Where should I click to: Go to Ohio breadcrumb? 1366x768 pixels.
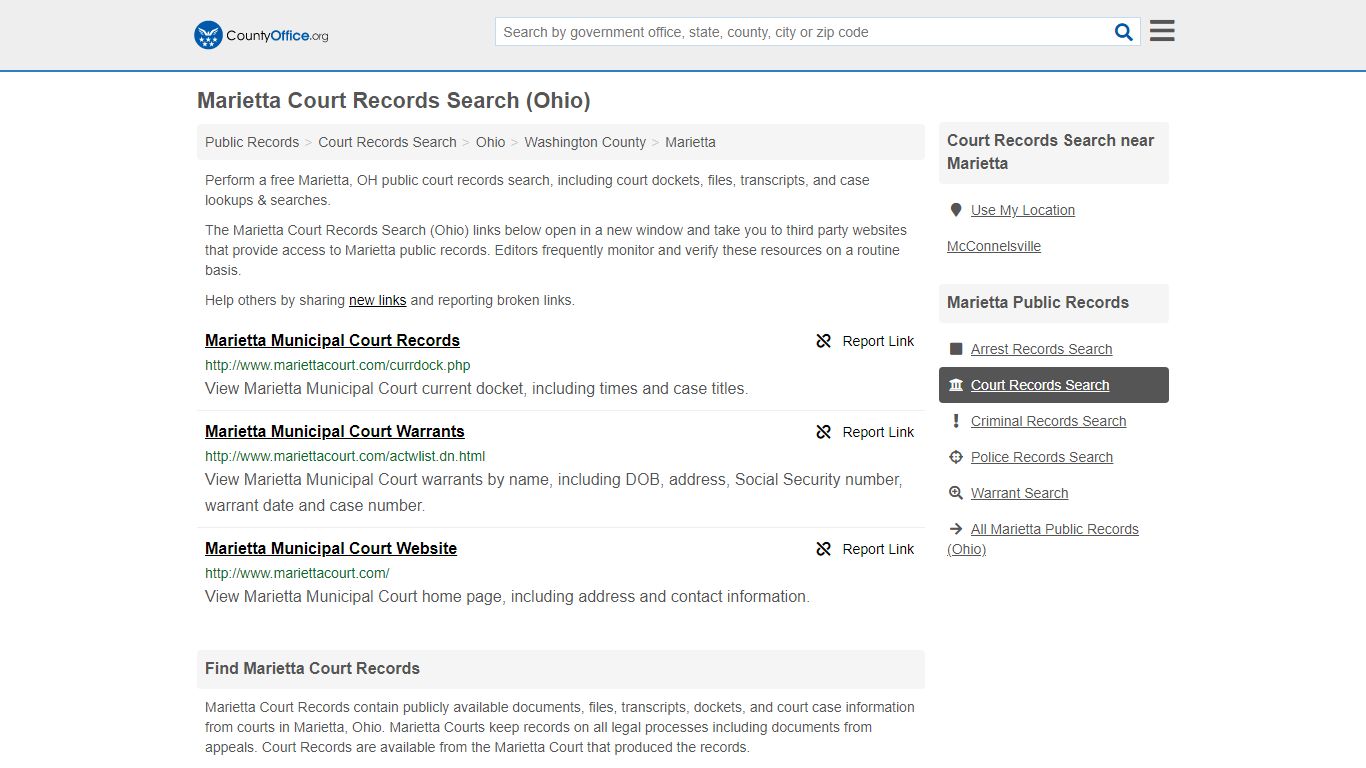point(490,142)
